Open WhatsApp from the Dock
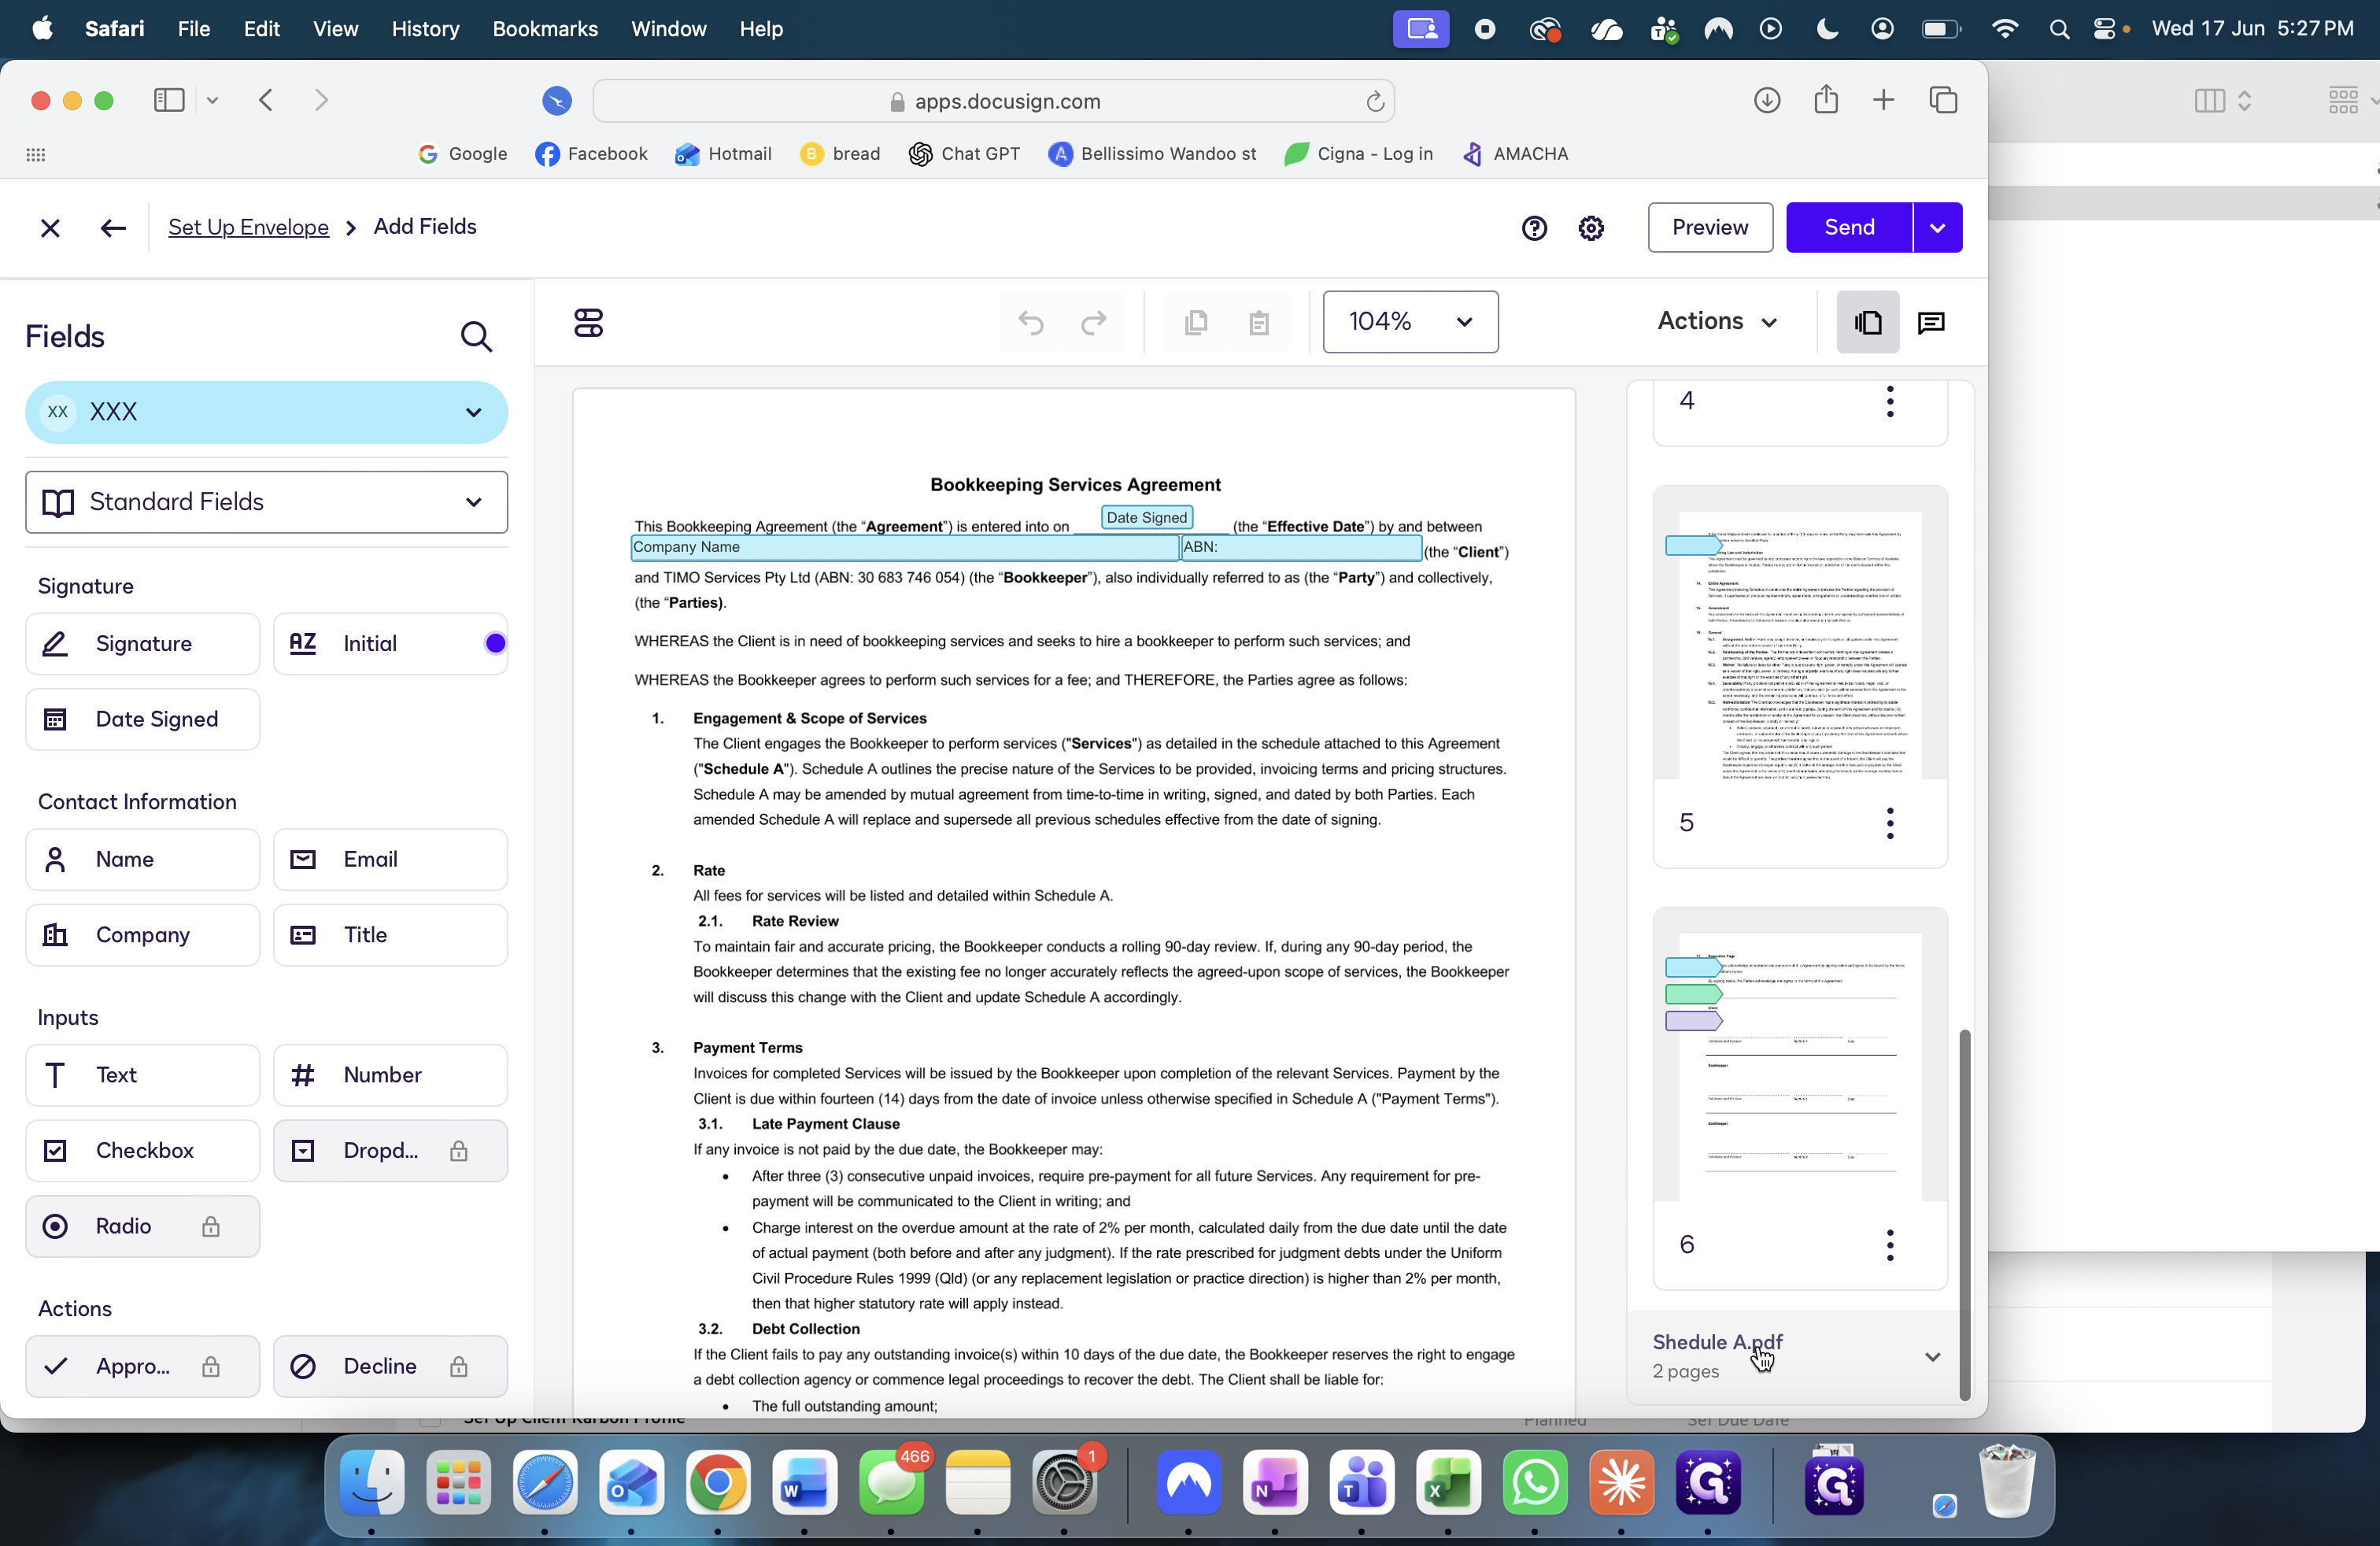This screenshot has width=2380, height=1546. coord(1535,1482)
